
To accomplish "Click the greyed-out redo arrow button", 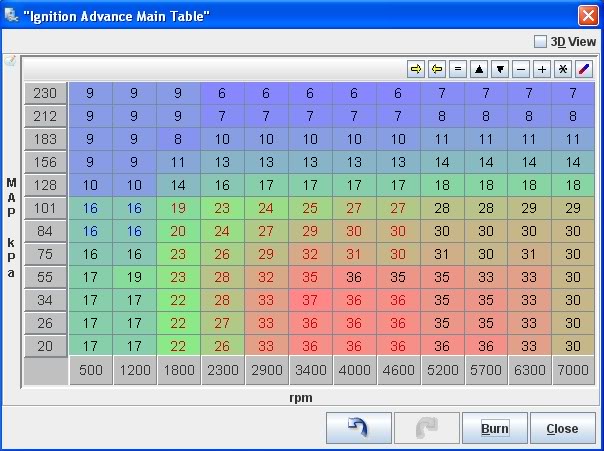I will click(427, 428).
